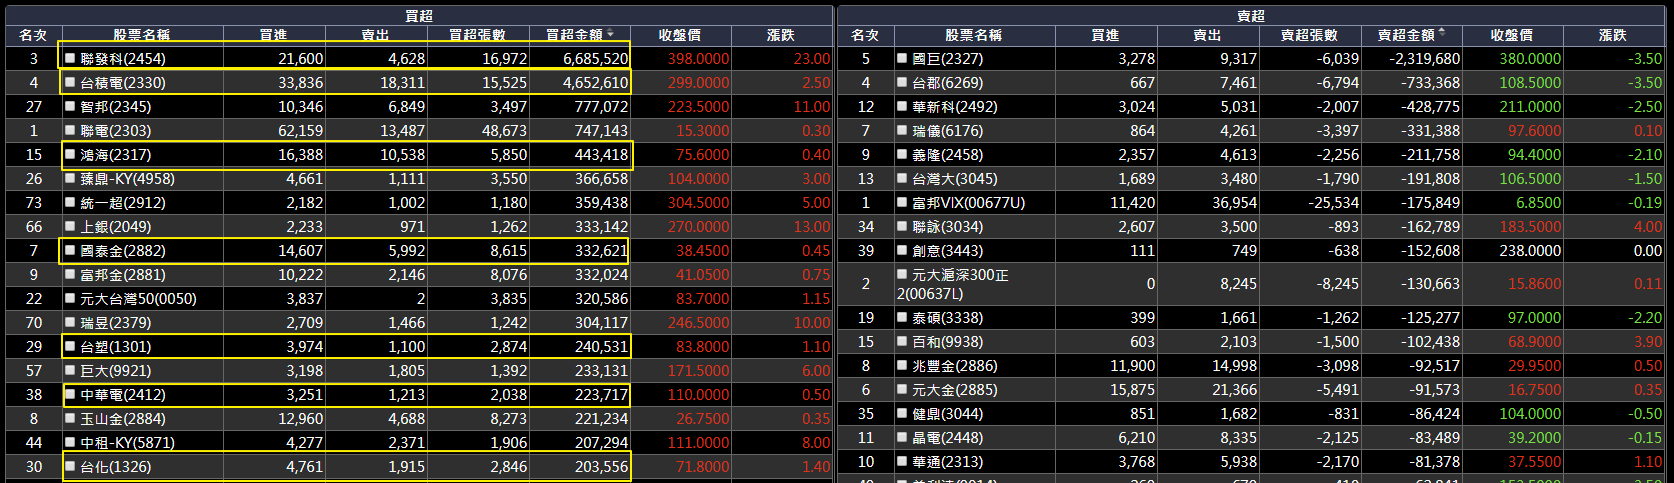Viewport: 1674px width, 483px height.
Task: Open stock 上銀(2049)
Action: pos(116,226)
